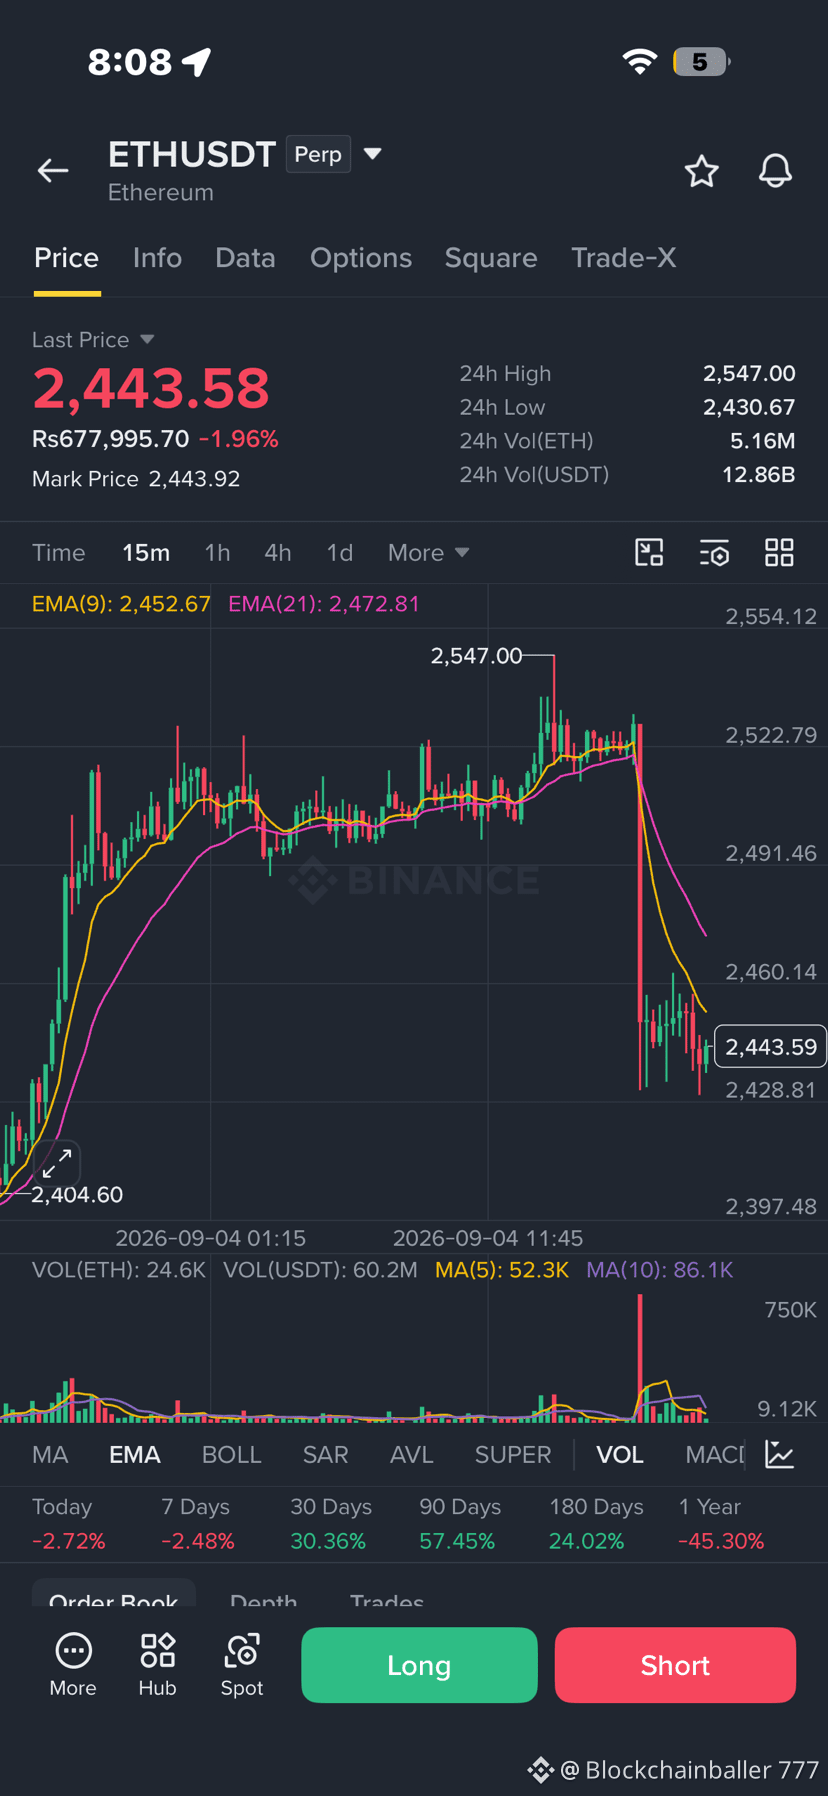Viewport: 828px width, 1796px height.
Task: Add ETHUSDT to favorites with star icon
Action: point(701,171)
